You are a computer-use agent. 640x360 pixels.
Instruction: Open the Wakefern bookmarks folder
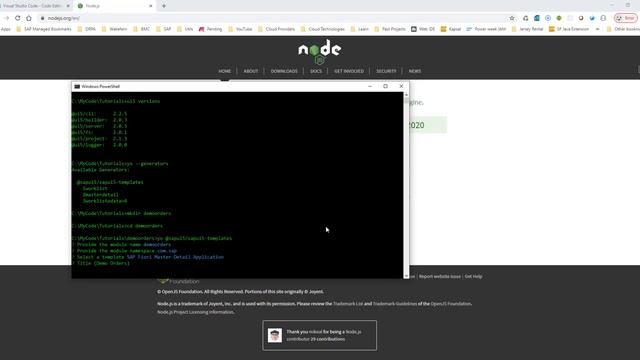tap(114, 29)
